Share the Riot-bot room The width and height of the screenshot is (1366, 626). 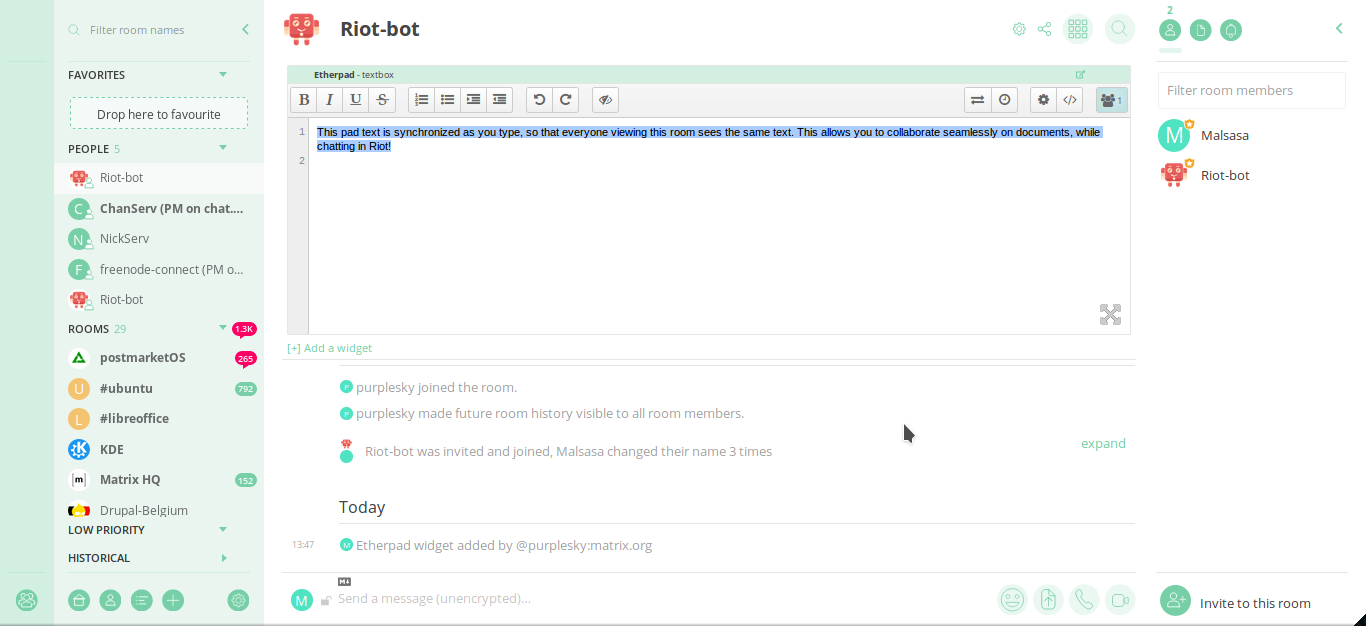coord(1044,29)
